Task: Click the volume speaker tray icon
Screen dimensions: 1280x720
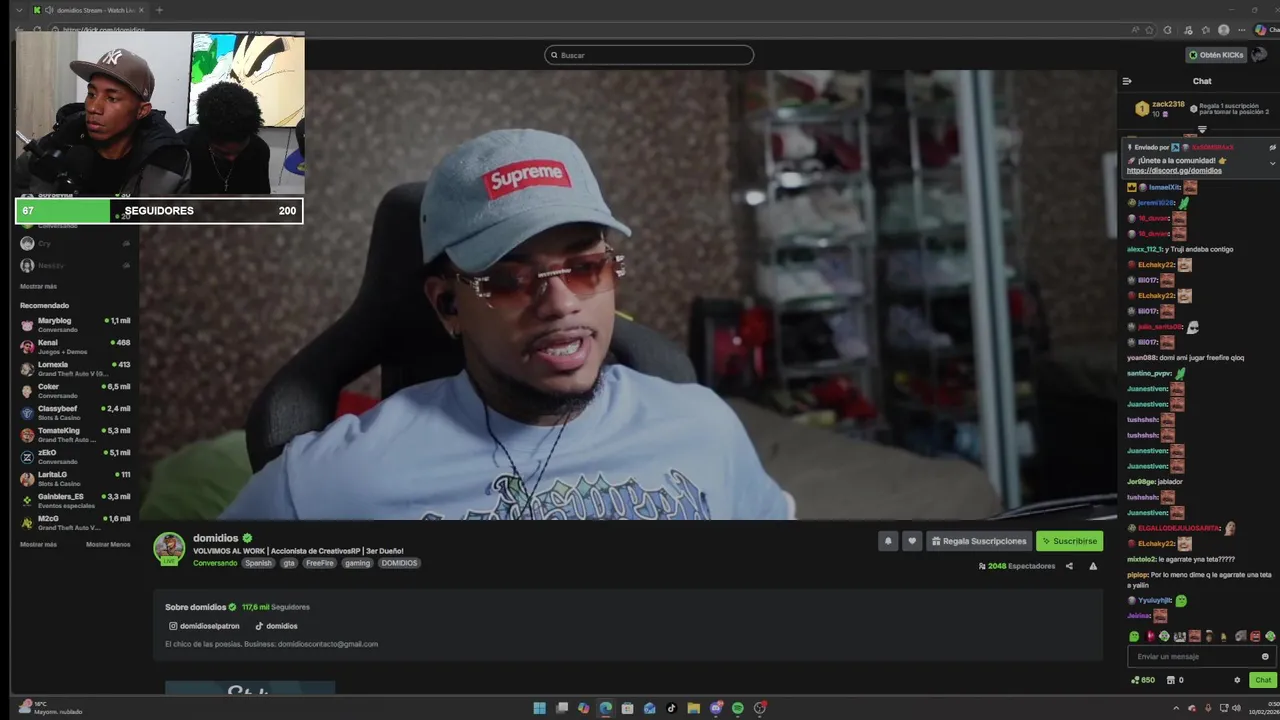Action: pyautogui.click(x=1238, y=708)
